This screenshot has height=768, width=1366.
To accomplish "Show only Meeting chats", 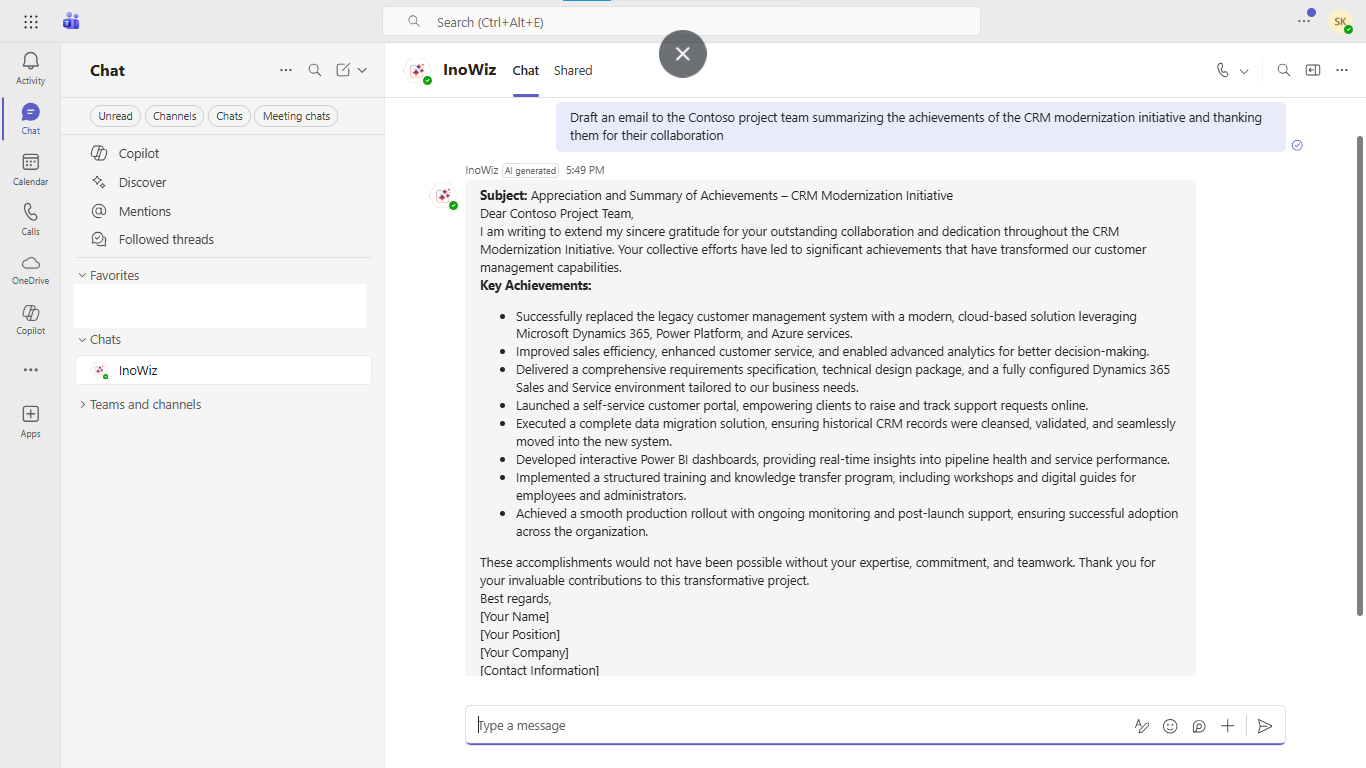I will (x=295, y=115).
